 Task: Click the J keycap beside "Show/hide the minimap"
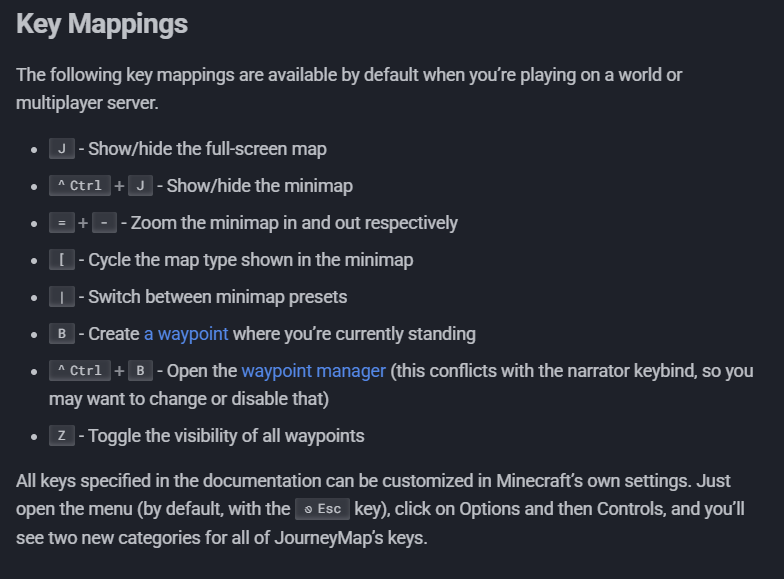(x=140, y=186)
